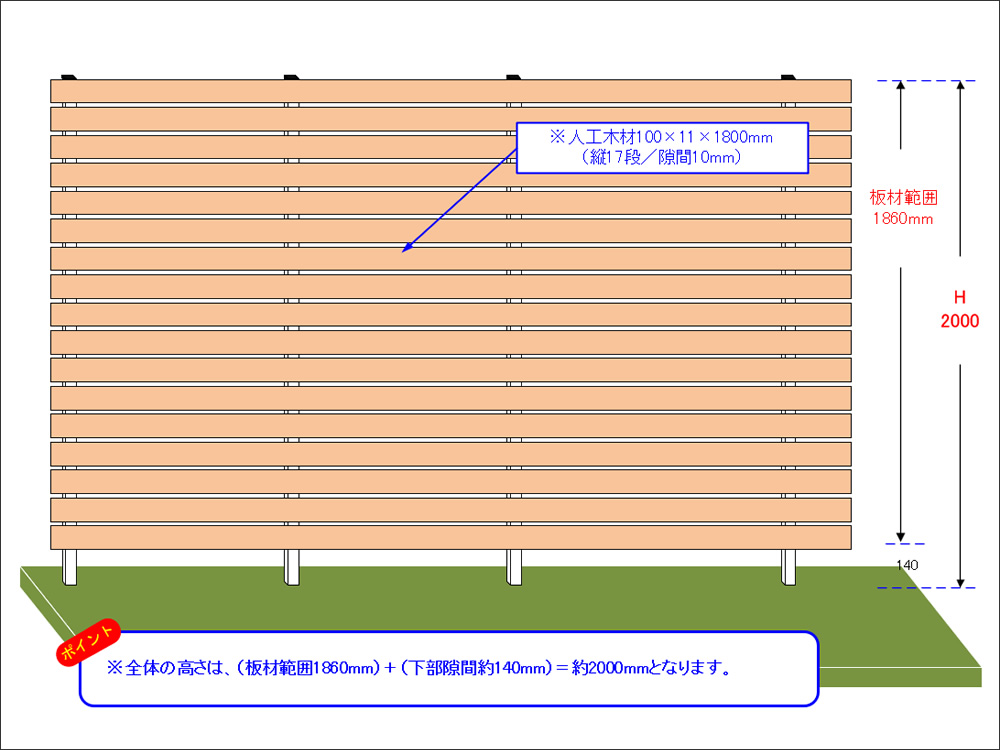The height and width of the screenshot is (750, 1000).
Task: Click the 板材範囲 label in red
Action: 903,198
